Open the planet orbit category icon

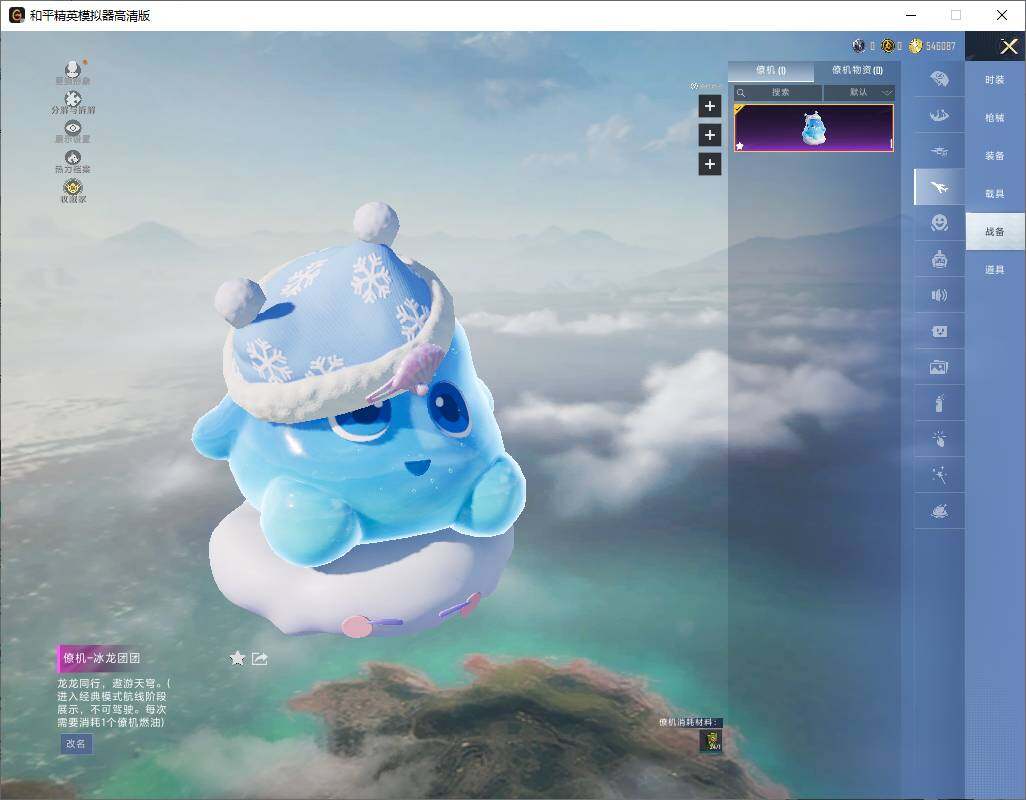pos(940,511)
